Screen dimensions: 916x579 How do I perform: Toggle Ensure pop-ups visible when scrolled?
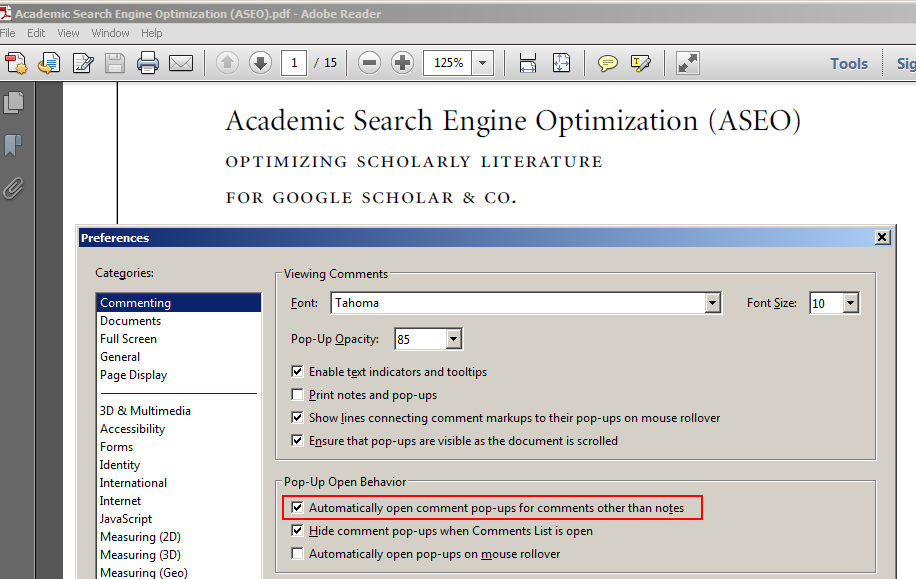click(x=297, y=440)
